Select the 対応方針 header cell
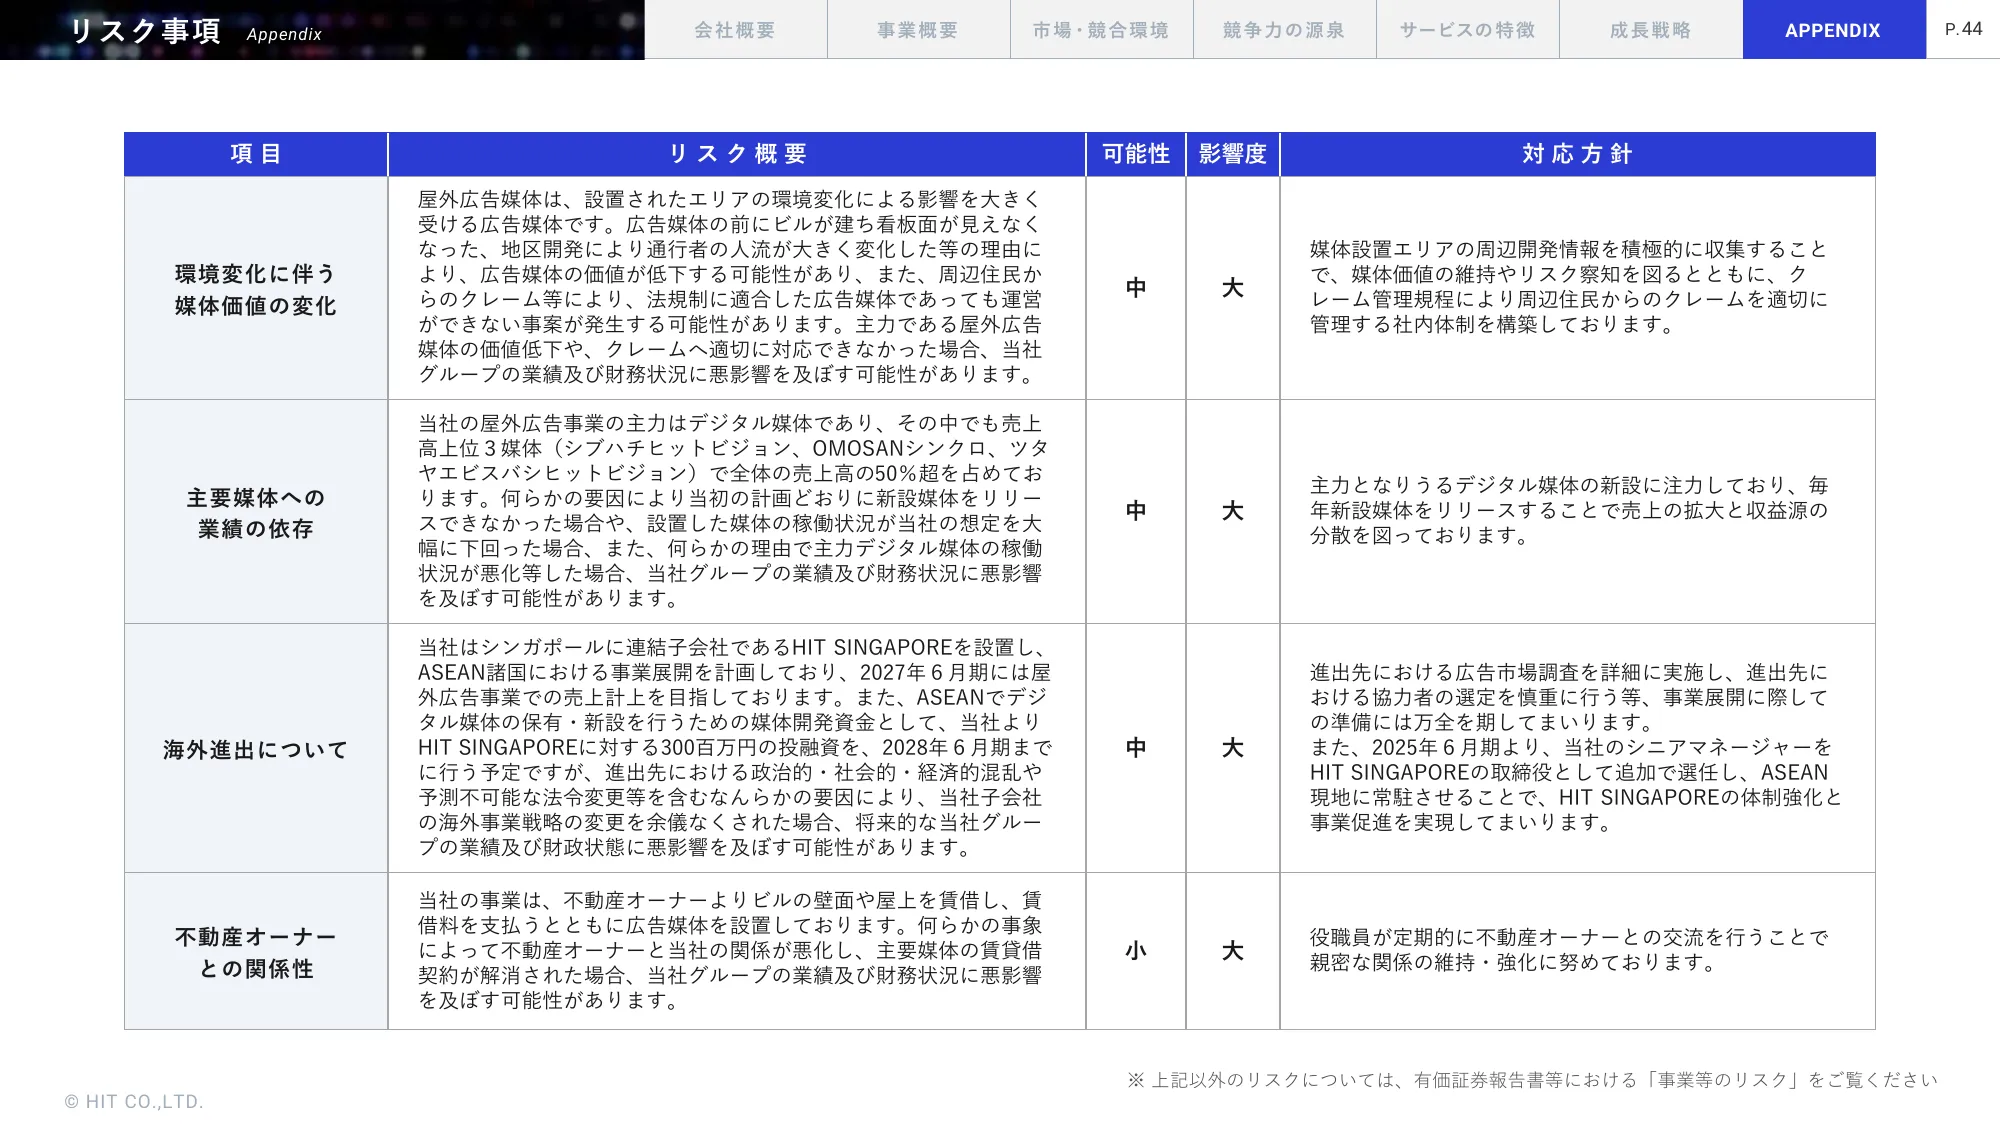2000x1125 pixels. tap(1575, 154)
